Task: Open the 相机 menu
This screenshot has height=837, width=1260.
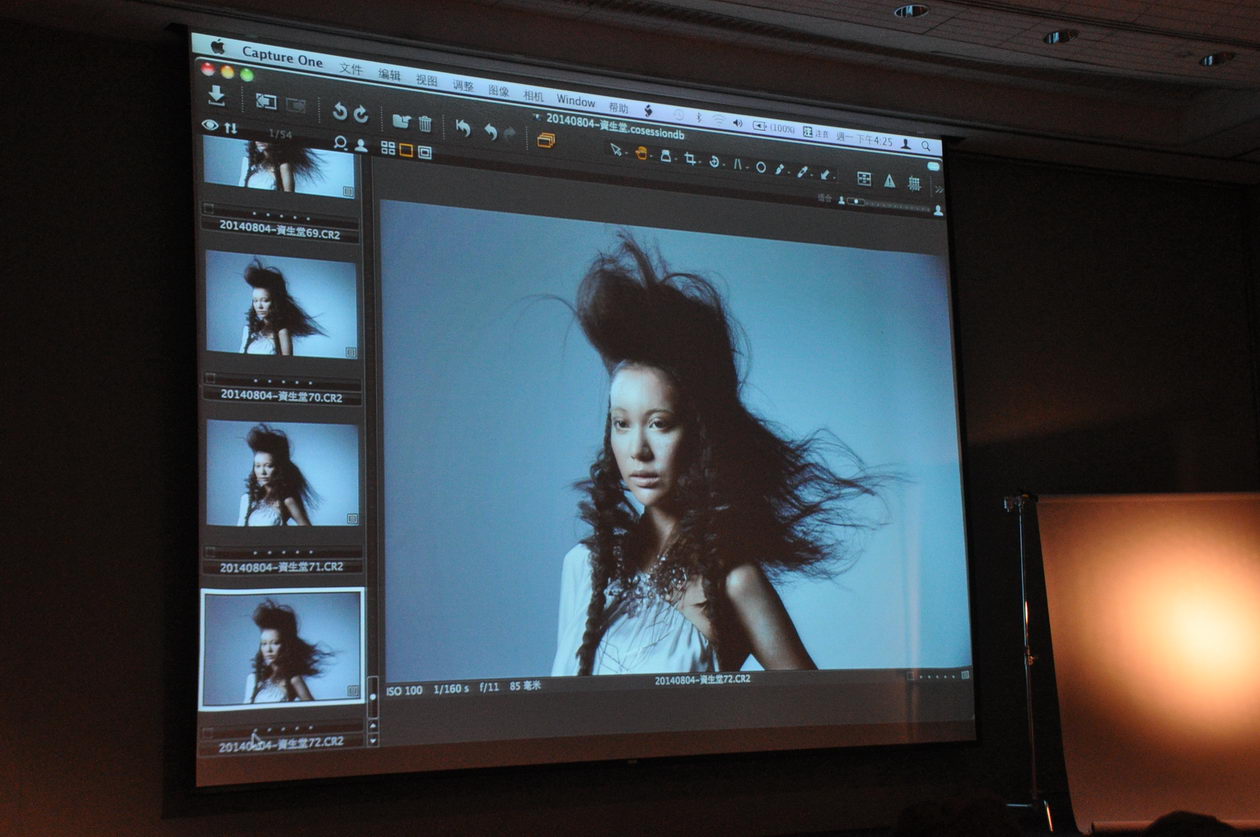Action: point(534,95)
